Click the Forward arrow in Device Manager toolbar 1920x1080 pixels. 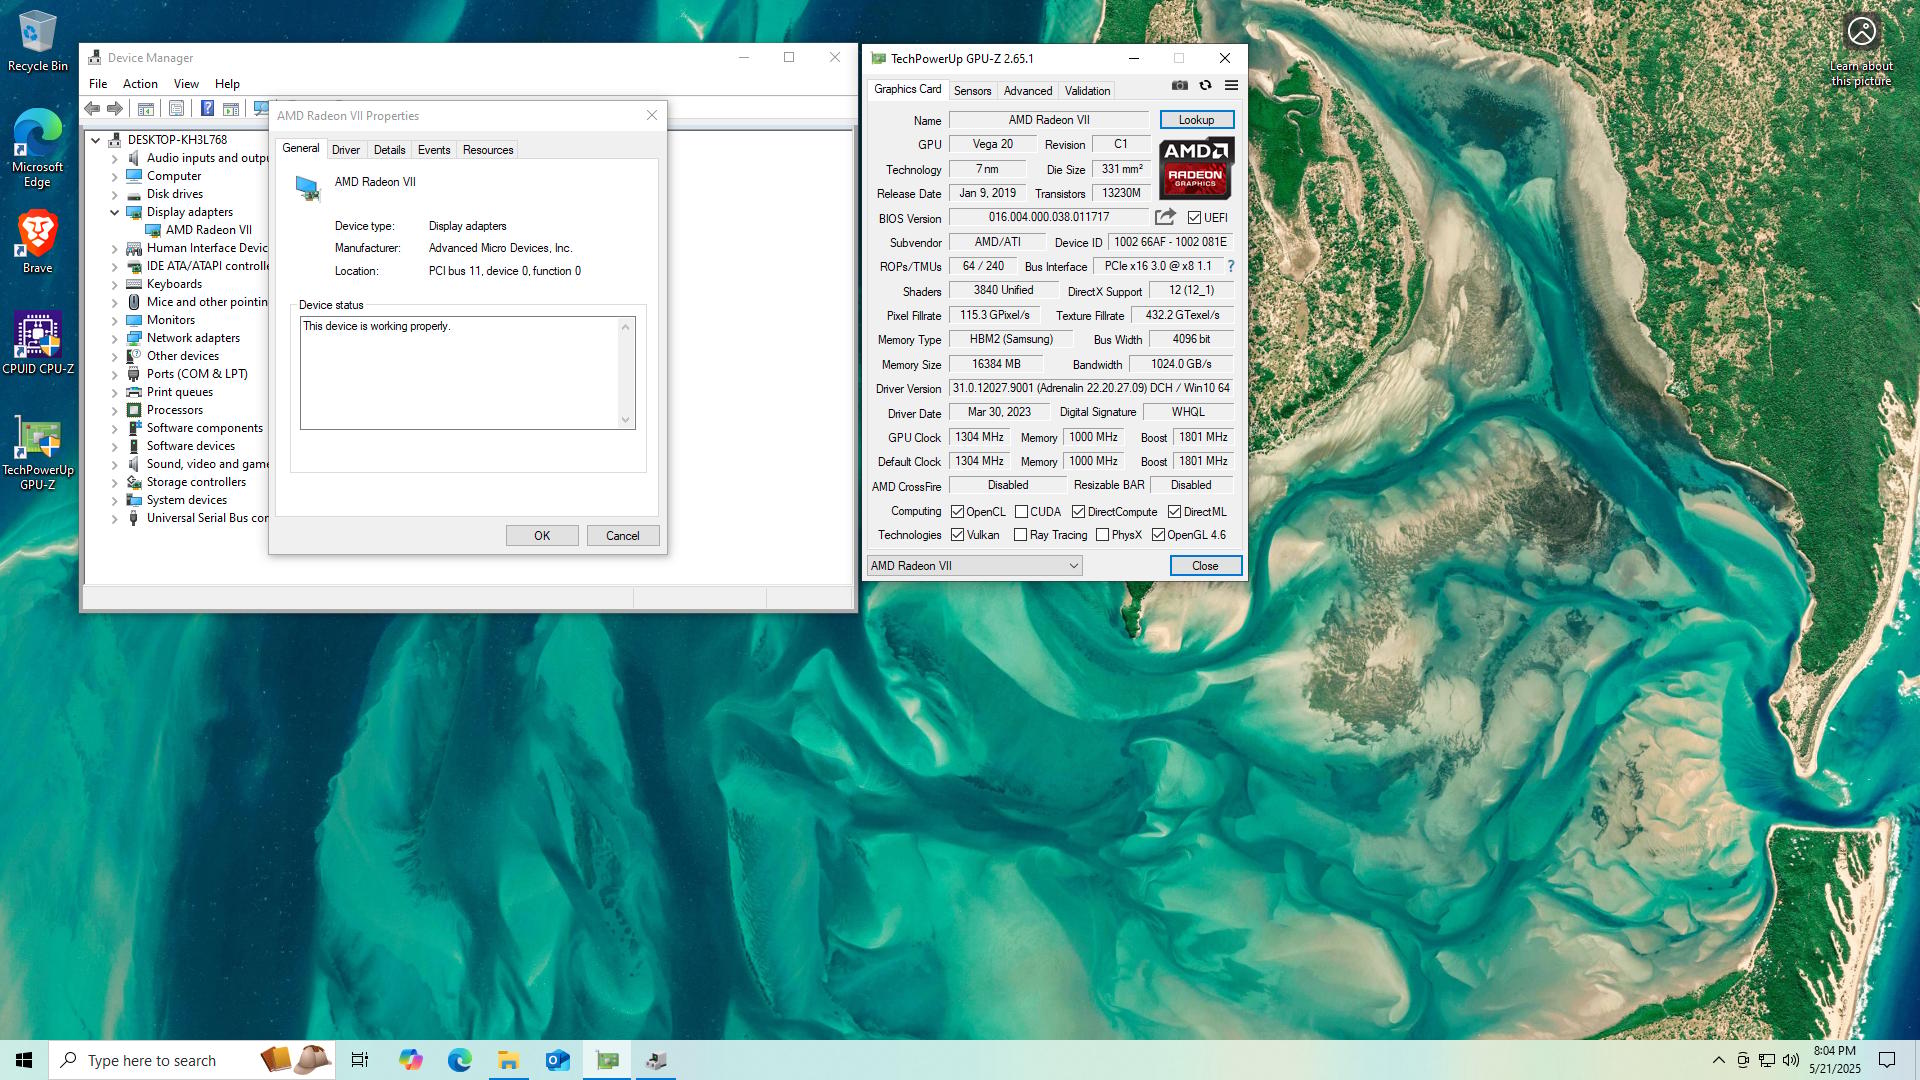(115, 109)
